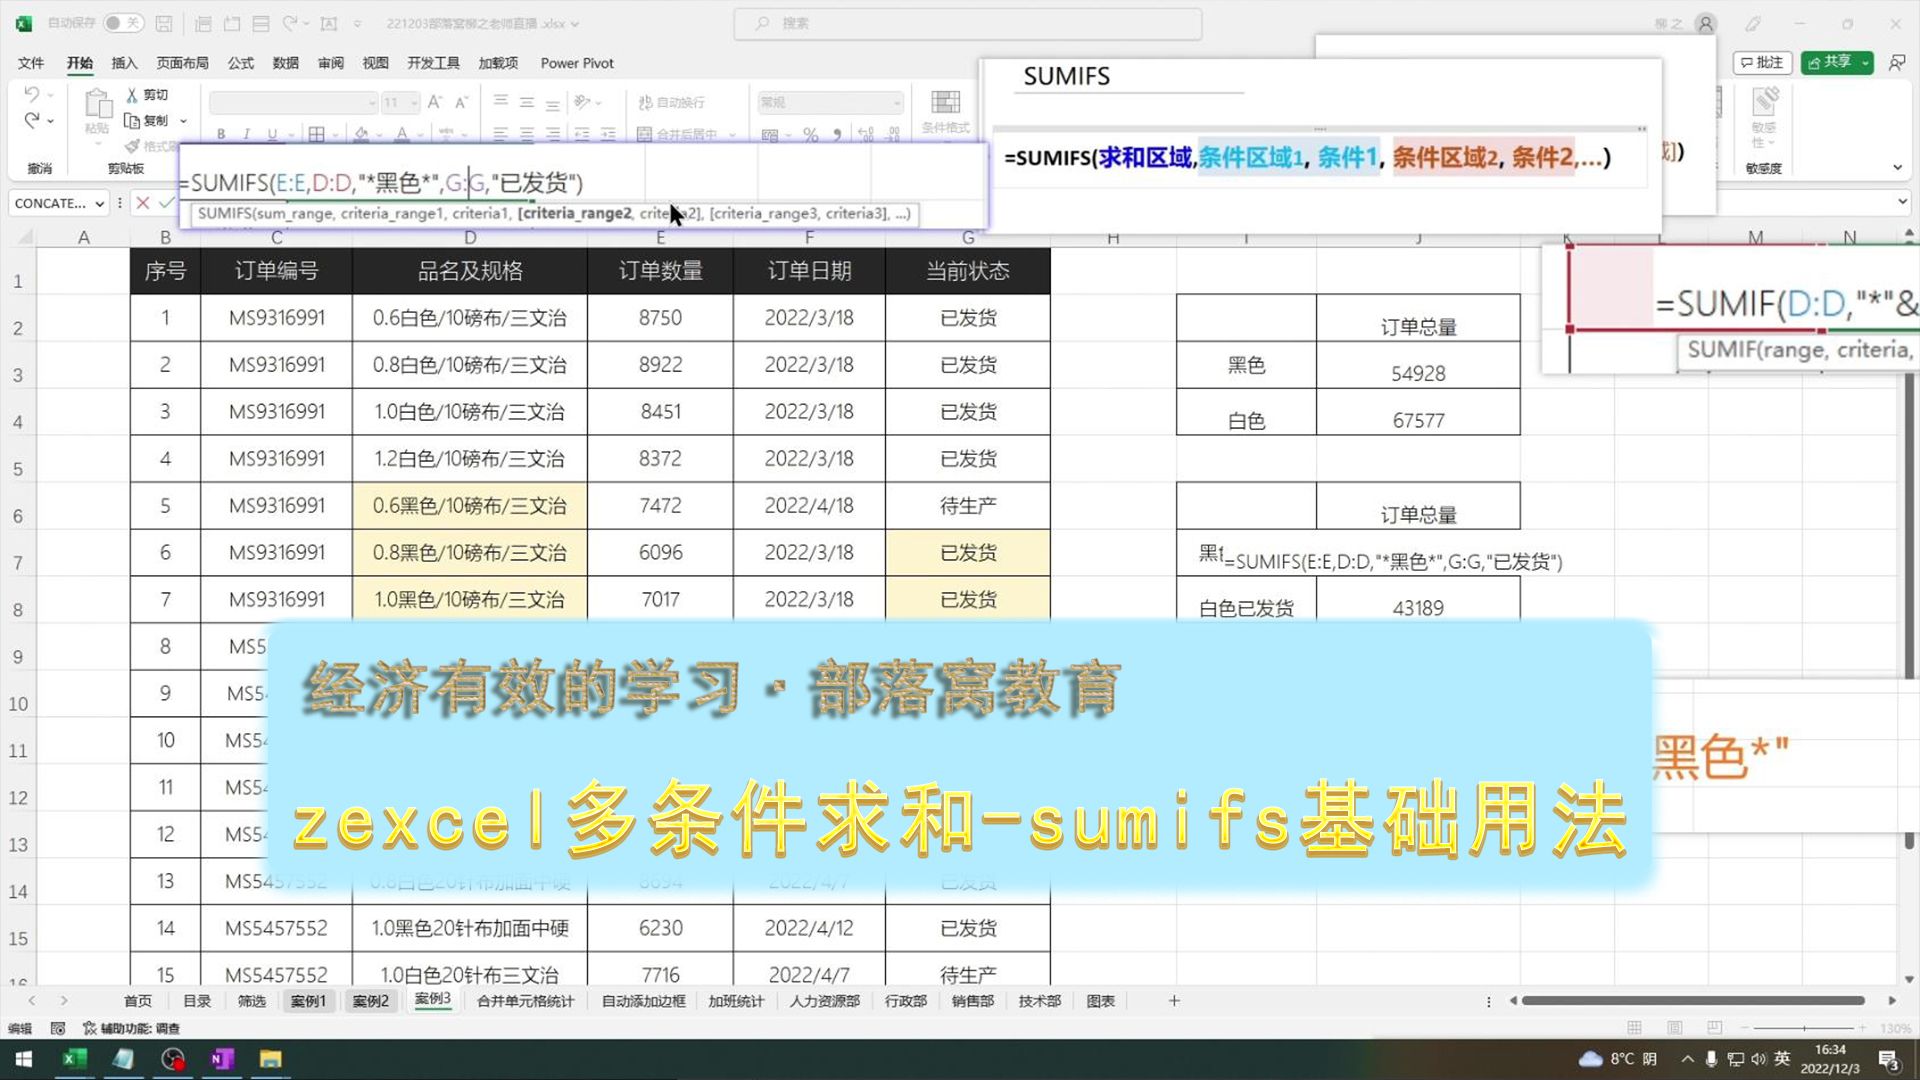
Task: Click the Cut (剪切) icon
Action: click(131, 94)
